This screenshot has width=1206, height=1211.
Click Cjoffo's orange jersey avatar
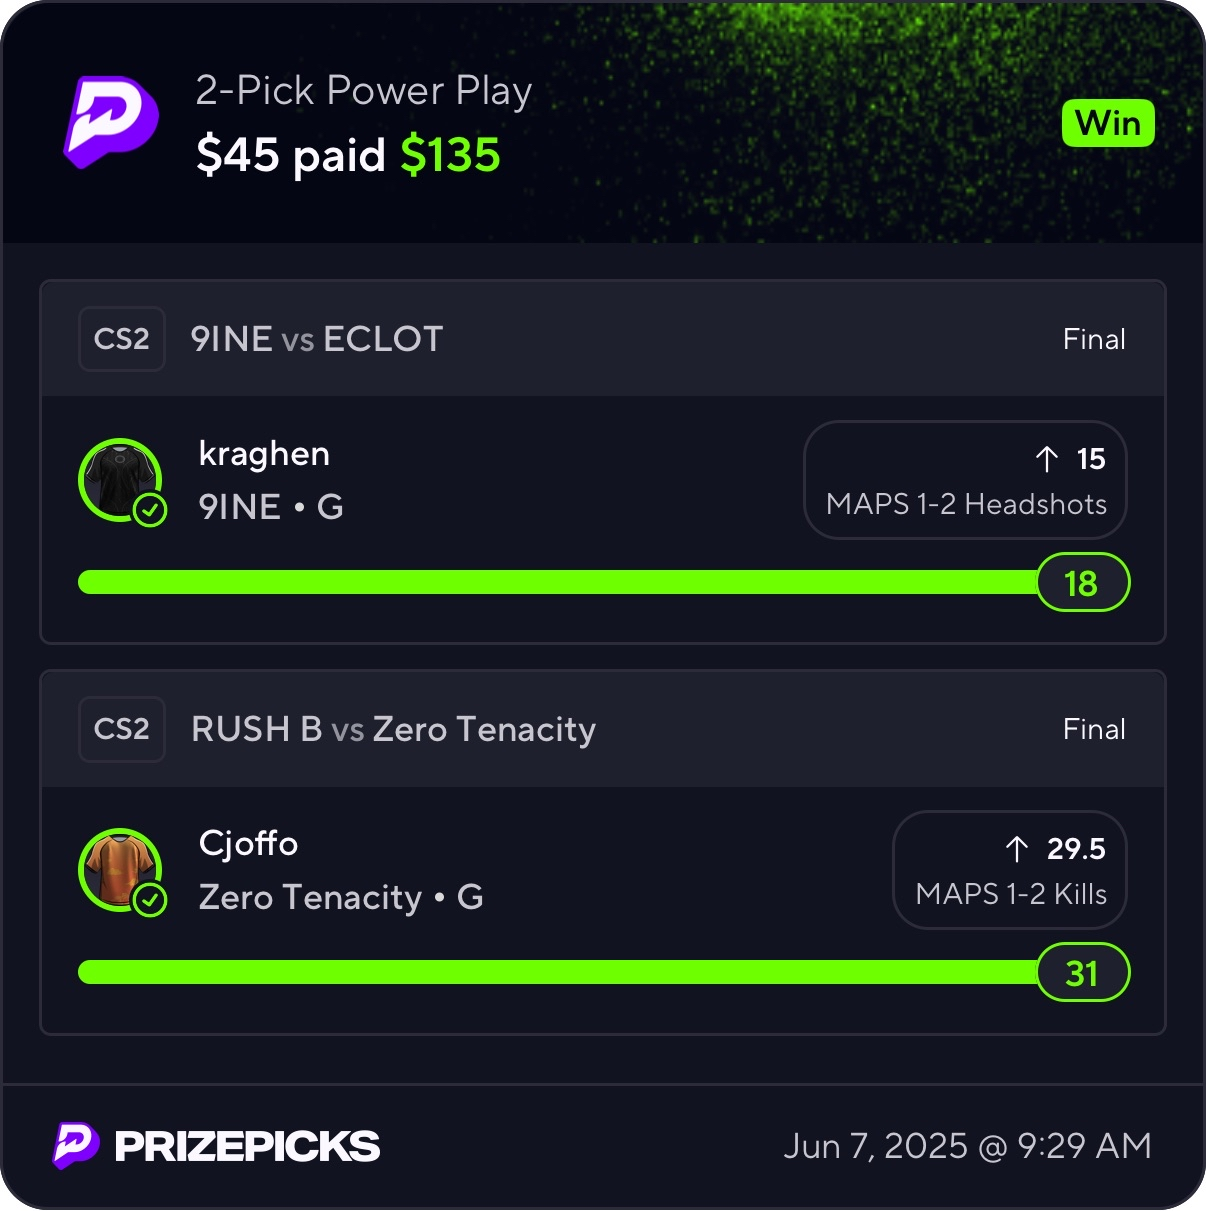click(x=120, y=868)
